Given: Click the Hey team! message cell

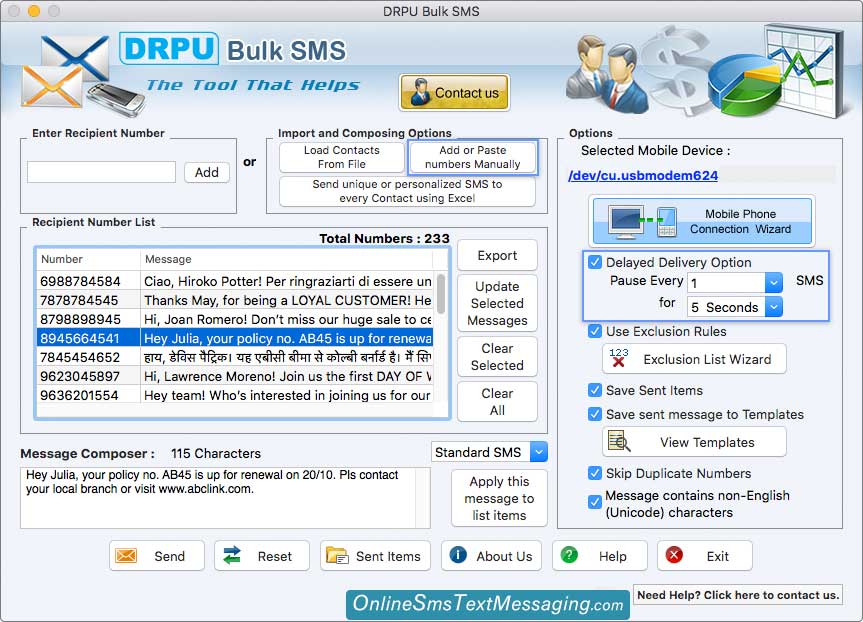Looking at the screenshot, I should pos(287,395).
